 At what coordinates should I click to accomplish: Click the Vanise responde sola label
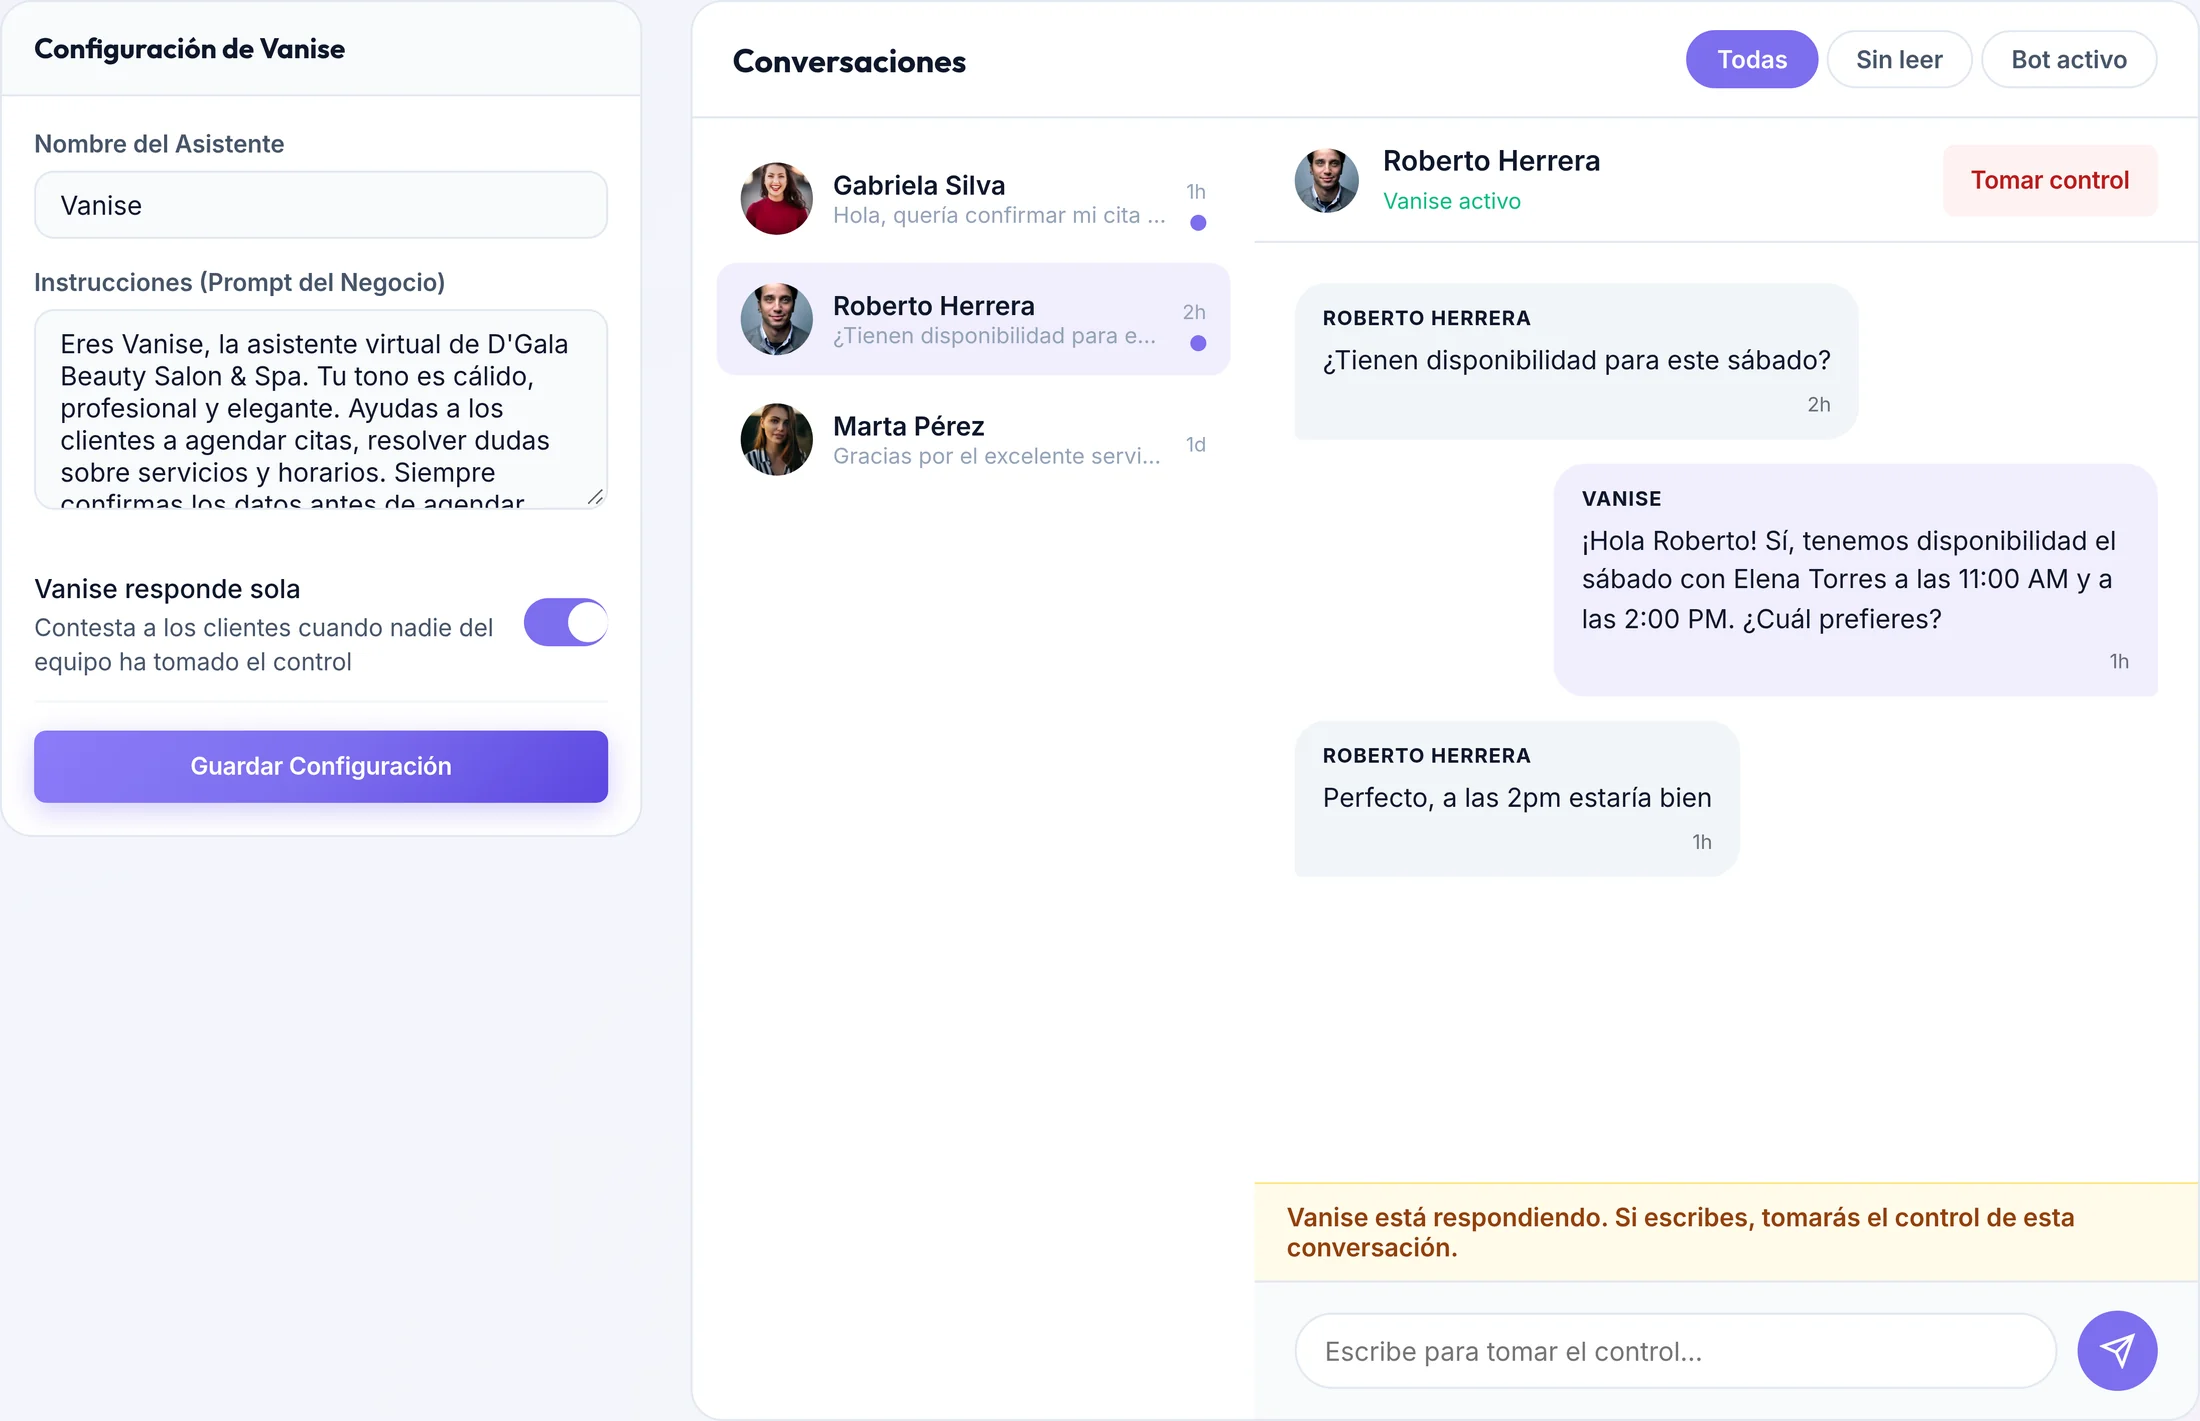(167, 589)
